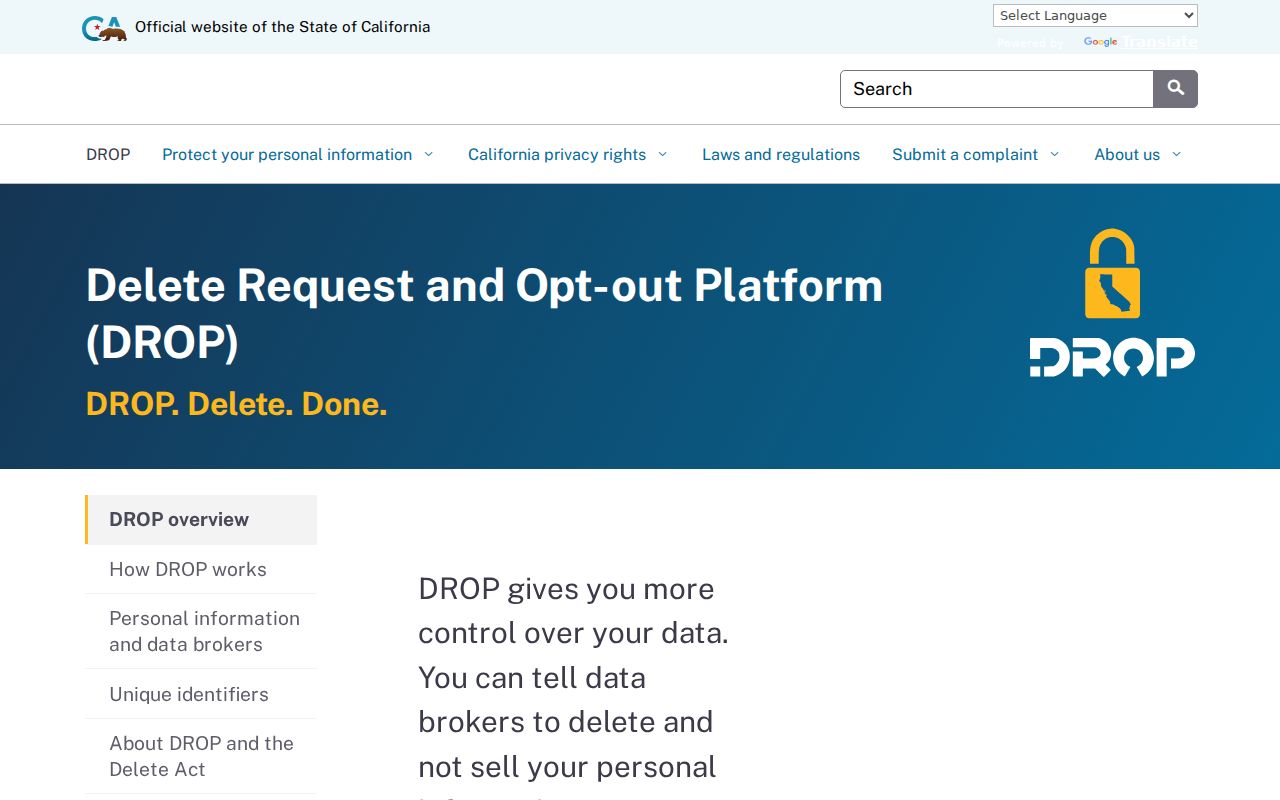Focus the Search input field
This screenshot has width=1280, height=800.
click(x=997, y=89)
